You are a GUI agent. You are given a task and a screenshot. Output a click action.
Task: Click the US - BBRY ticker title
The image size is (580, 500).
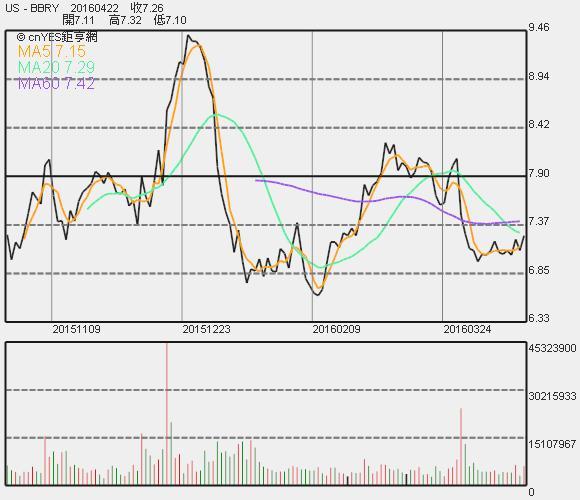click(x=32, y=8)
